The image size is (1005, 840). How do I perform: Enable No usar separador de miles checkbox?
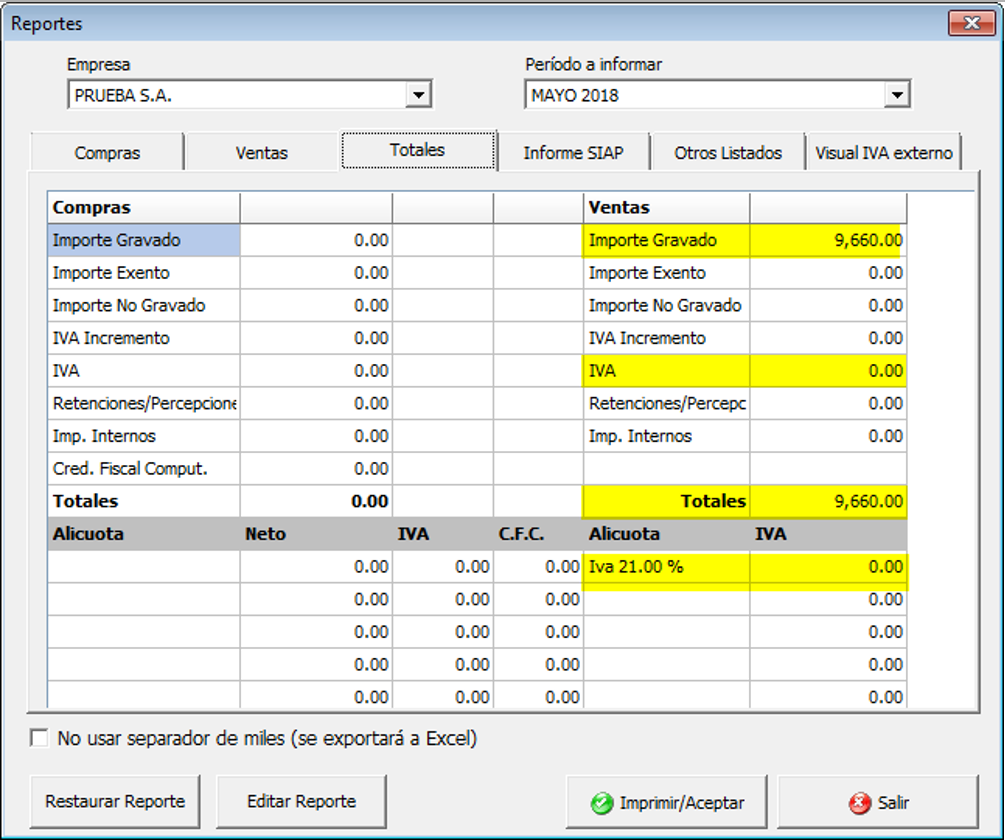40,739
